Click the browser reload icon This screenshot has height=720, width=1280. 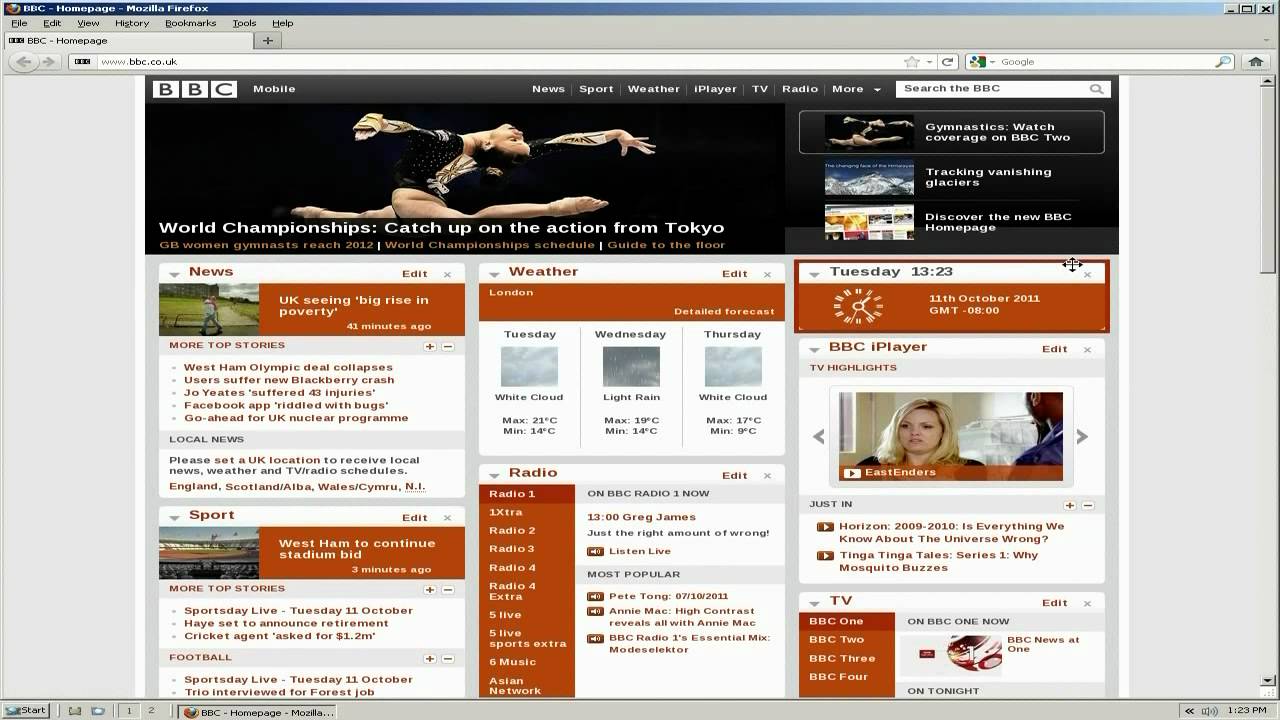[947, 61]
